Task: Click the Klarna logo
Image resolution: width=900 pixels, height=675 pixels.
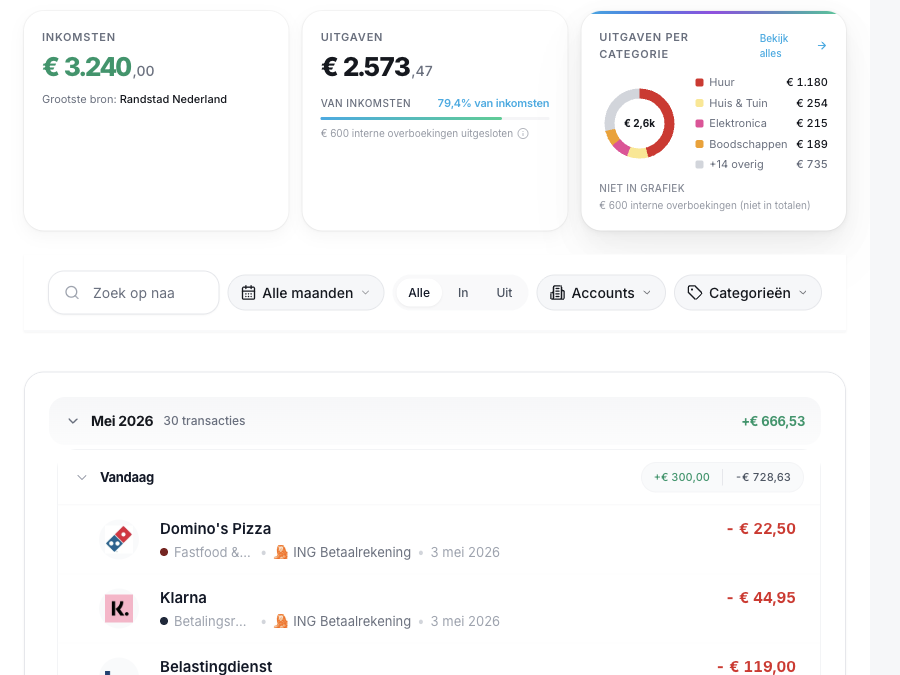Action: point(119,608)
